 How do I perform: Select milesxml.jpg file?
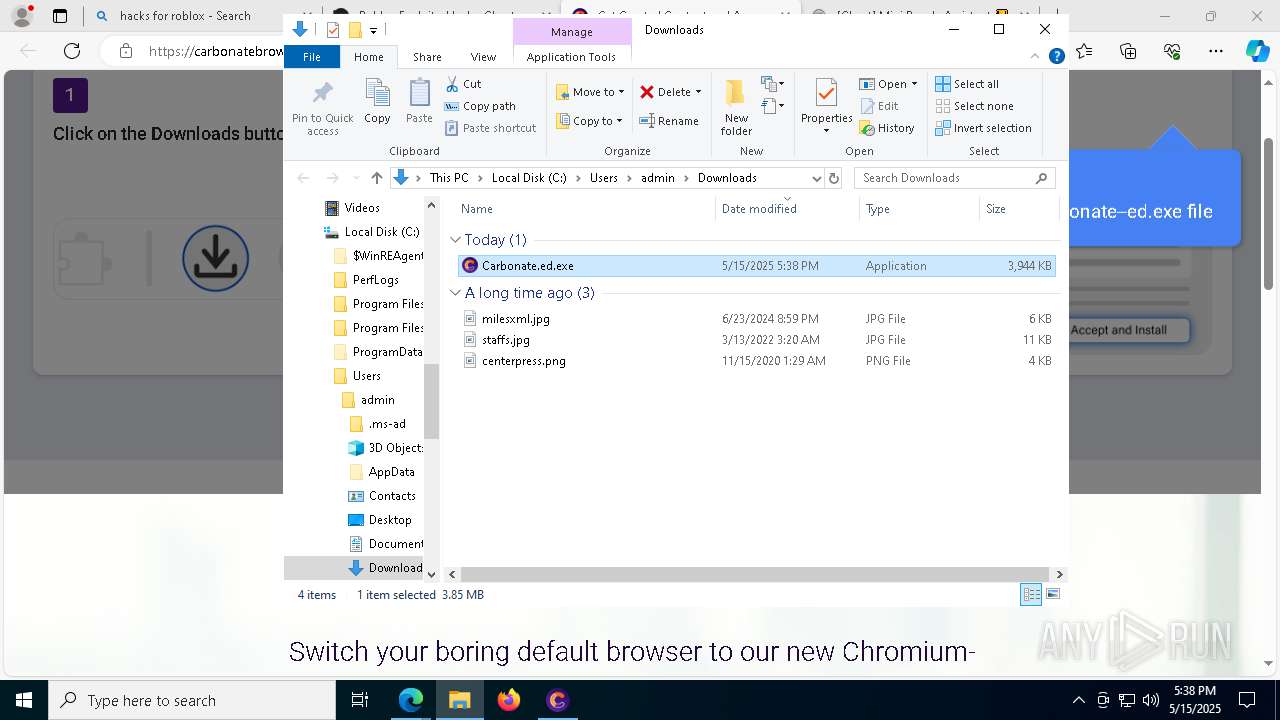756,319
